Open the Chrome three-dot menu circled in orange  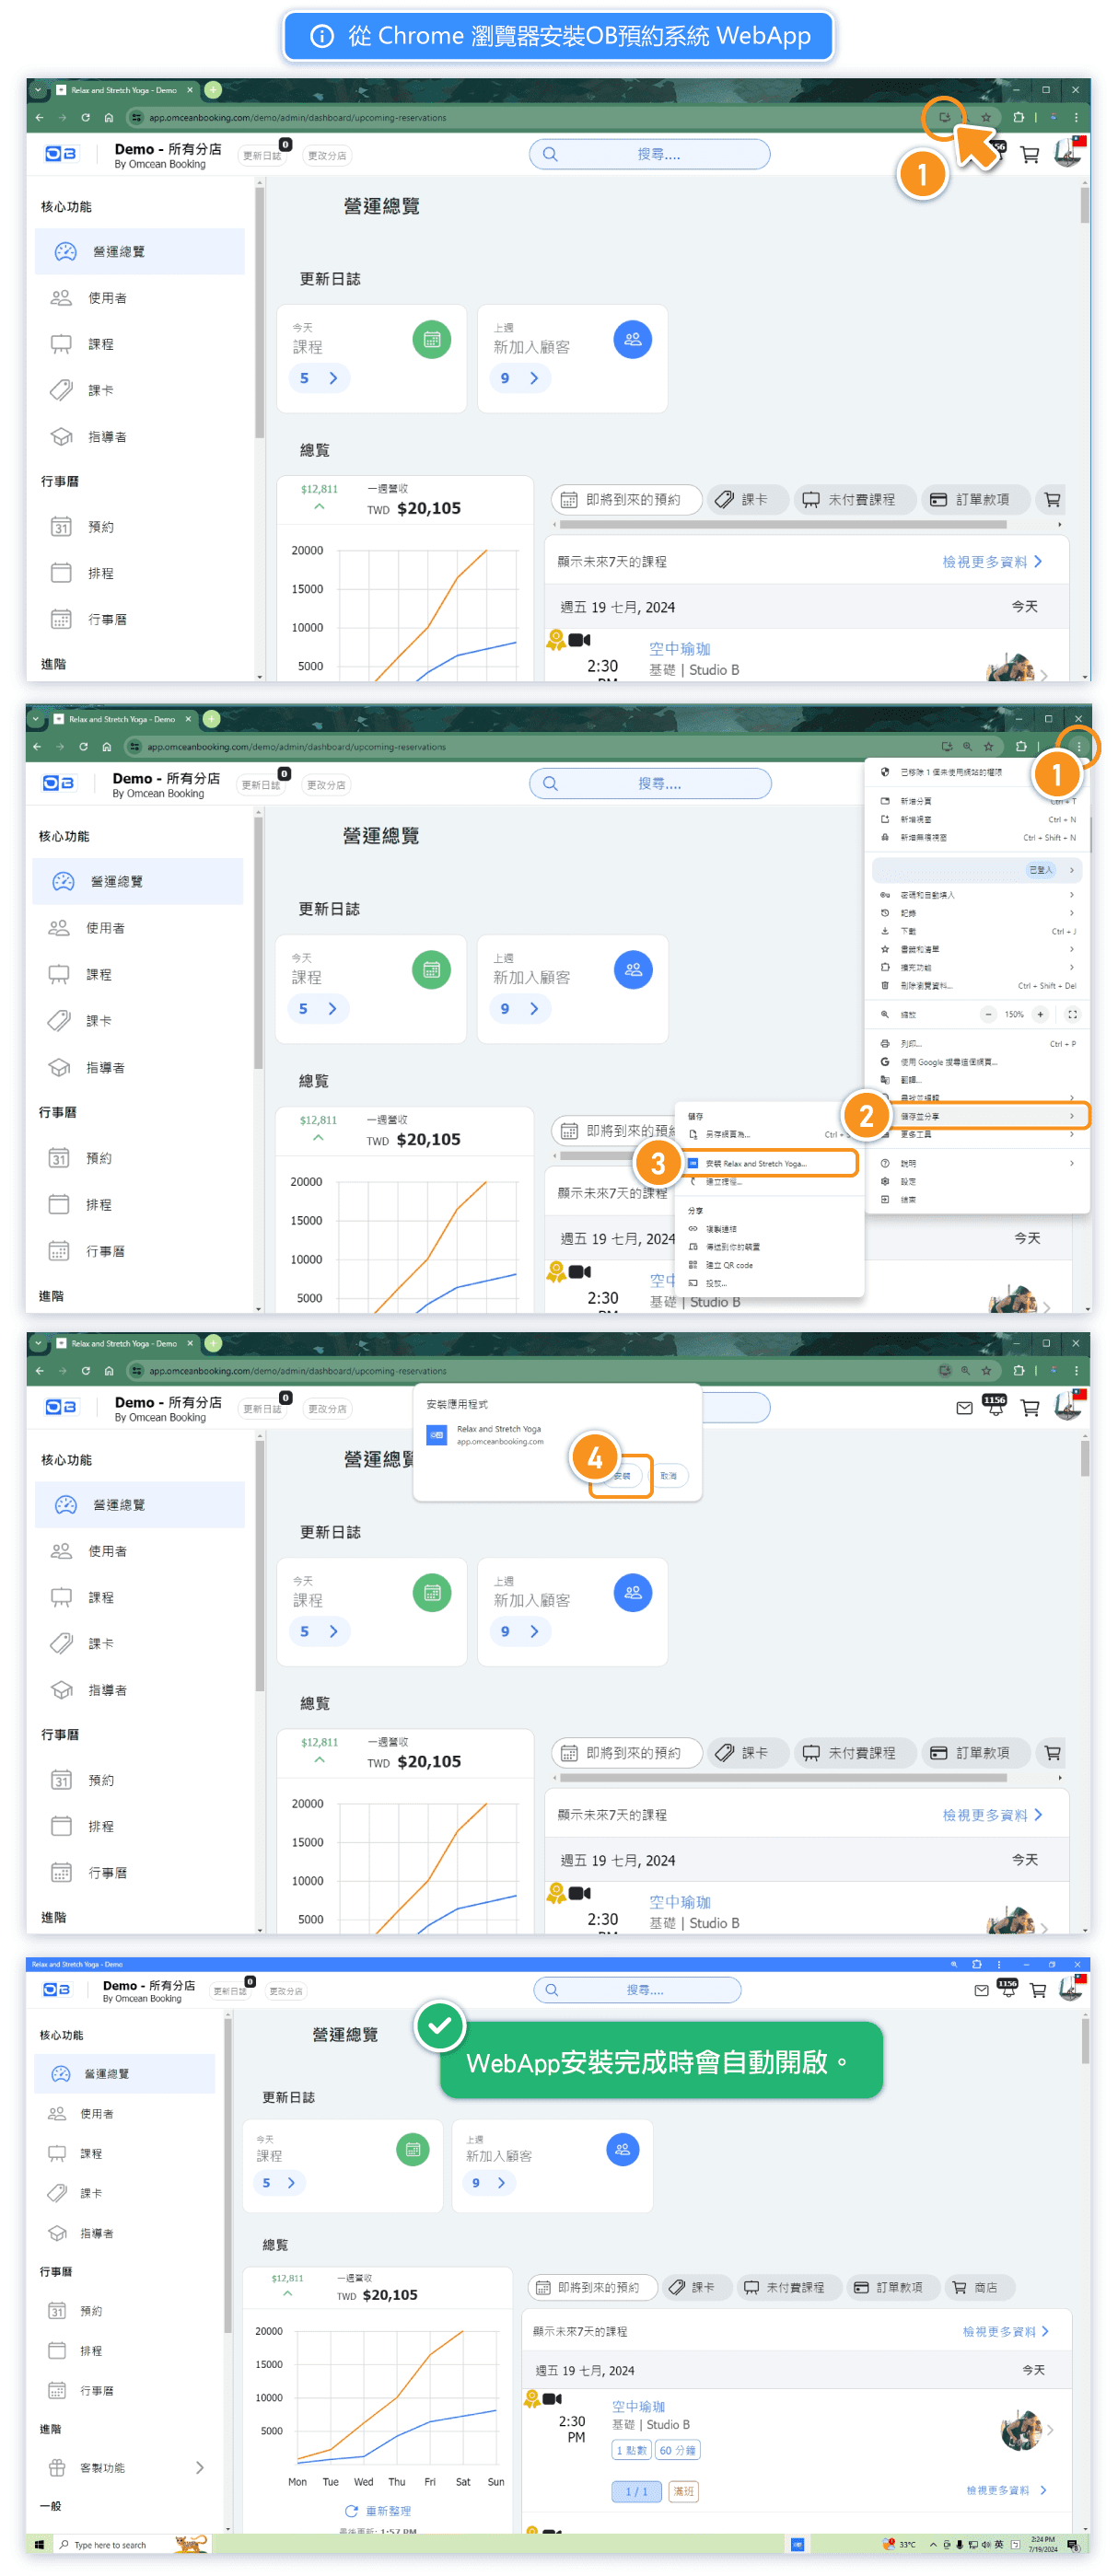[1078, 746]
